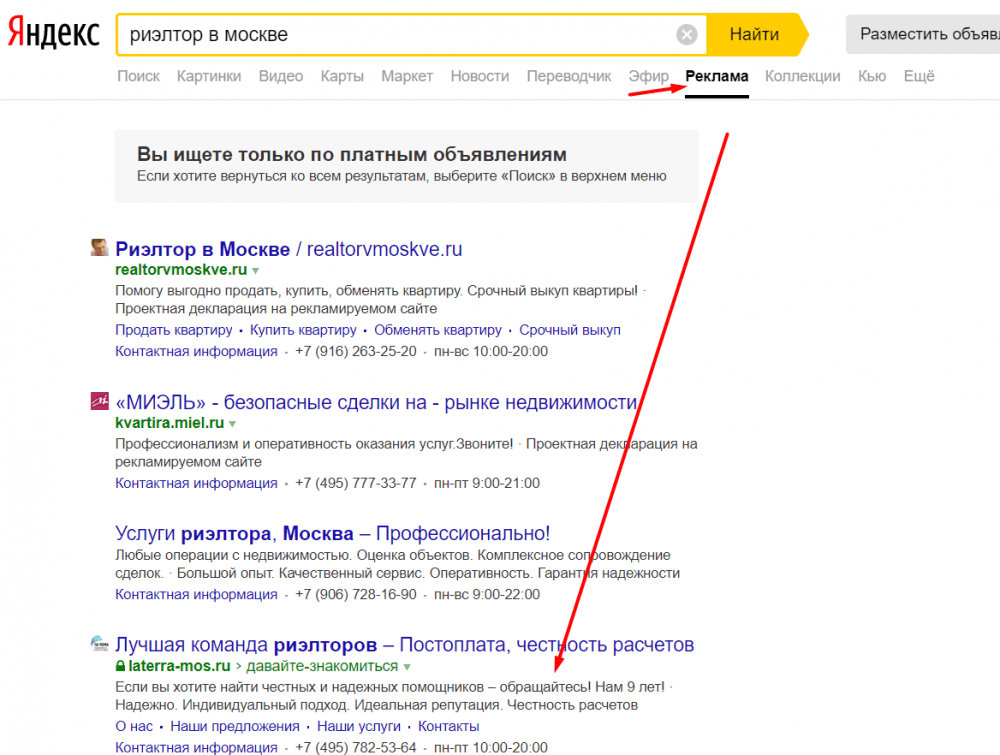Click the Яндекс logo
1000x755 pixels.
[x=54, y=33]
